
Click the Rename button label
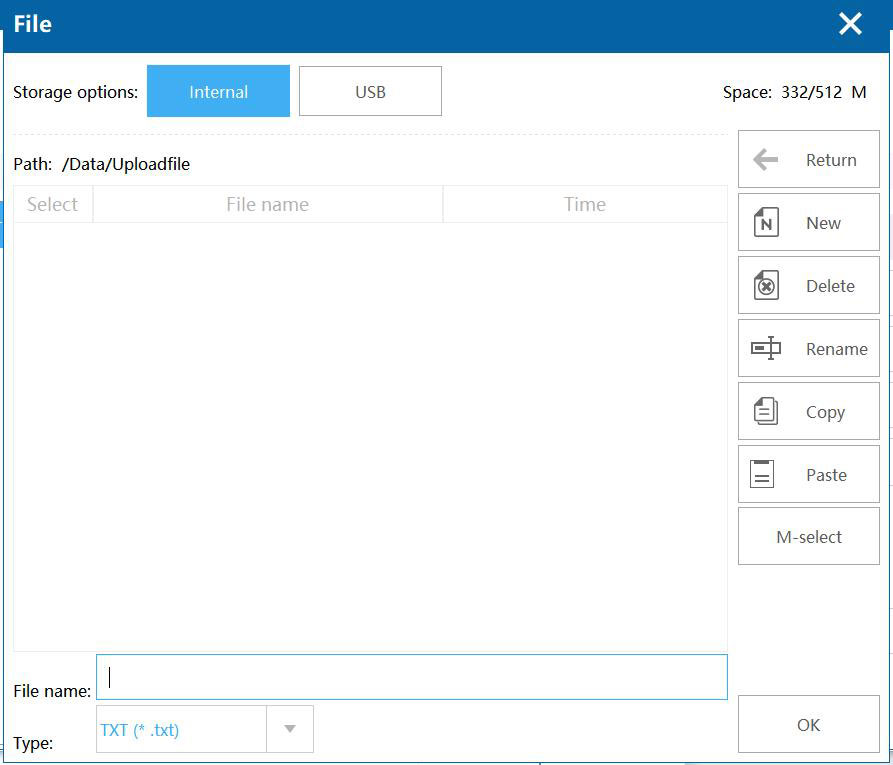click(837, 349)
